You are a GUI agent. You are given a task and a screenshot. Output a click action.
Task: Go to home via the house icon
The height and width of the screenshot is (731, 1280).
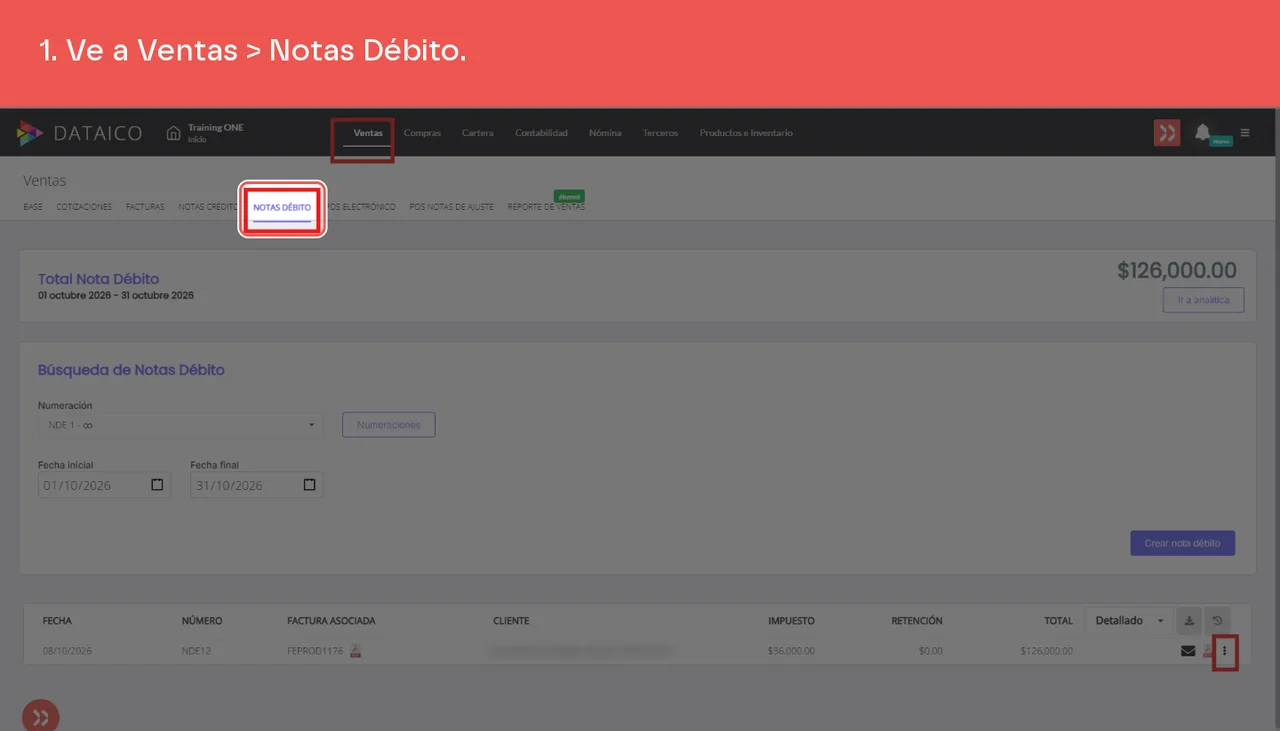[x=174, y=133]
